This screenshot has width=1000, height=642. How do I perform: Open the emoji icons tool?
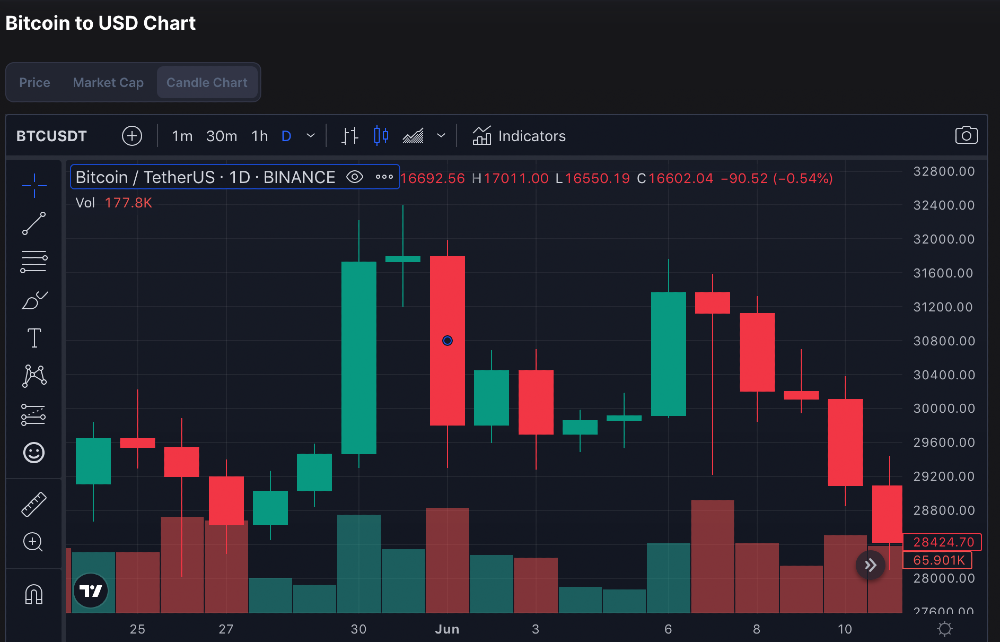click(x=34, y=453)
